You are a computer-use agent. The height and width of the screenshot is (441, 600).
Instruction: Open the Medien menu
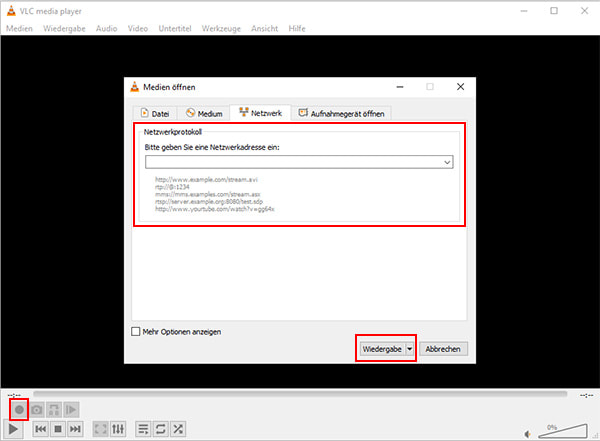click(x=19, y=28)
